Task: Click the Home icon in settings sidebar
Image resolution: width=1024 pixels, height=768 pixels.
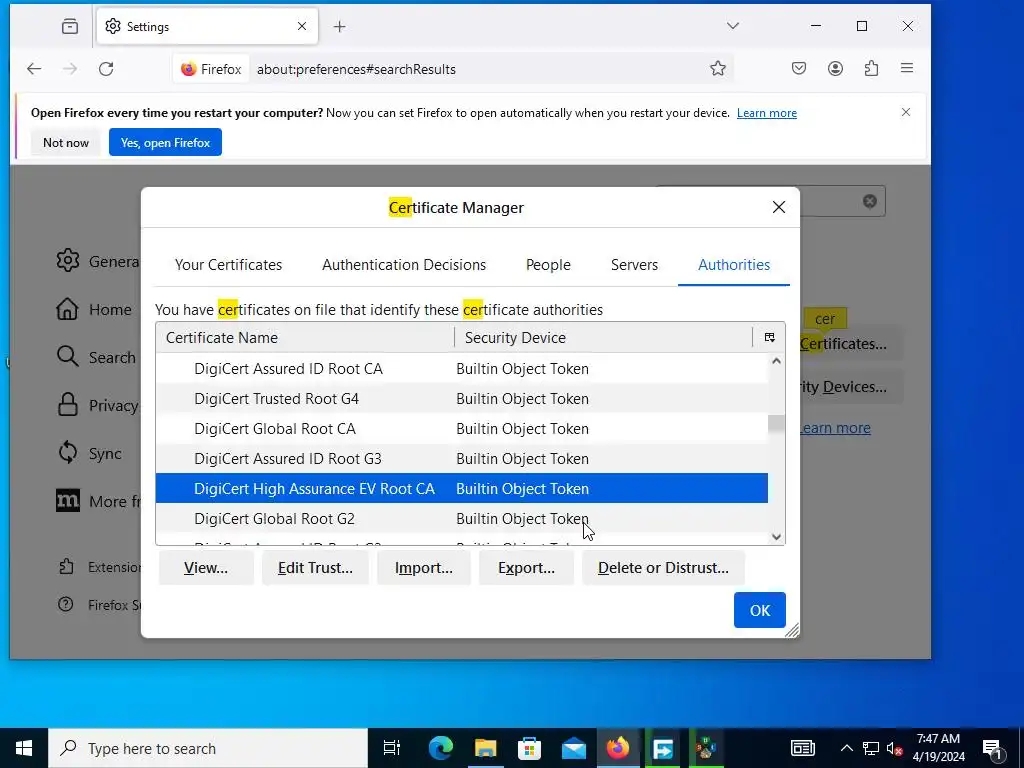Action: tap(67, 309)
